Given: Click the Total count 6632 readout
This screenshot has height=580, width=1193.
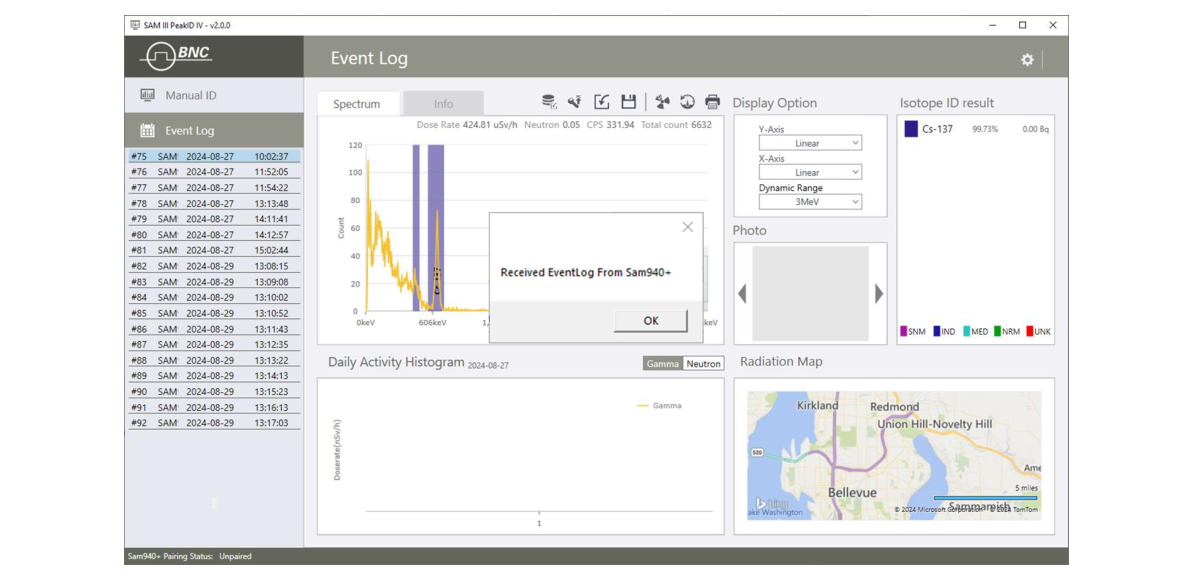Looking at the screenshot, I should (x=676, y=125).
